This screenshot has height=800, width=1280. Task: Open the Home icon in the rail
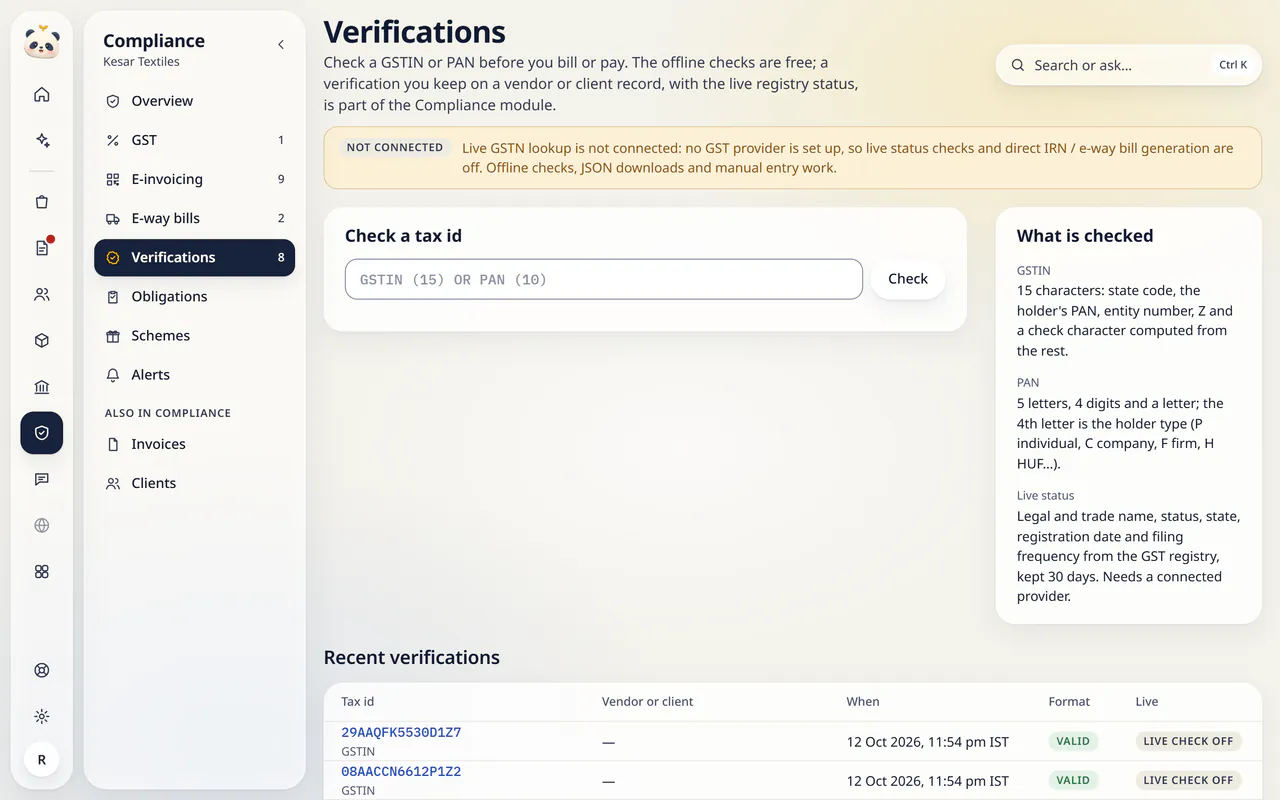click(x=42, y=95)
